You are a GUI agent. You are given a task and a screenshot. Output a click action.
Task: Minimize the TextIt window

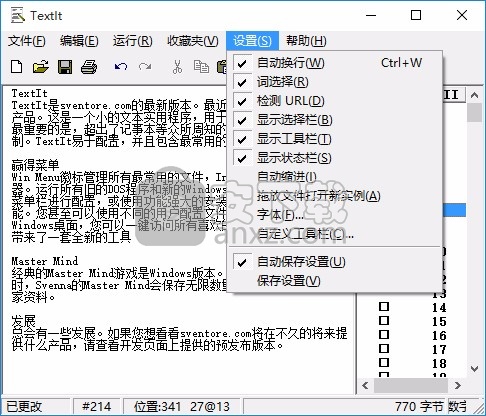point(371,15)
